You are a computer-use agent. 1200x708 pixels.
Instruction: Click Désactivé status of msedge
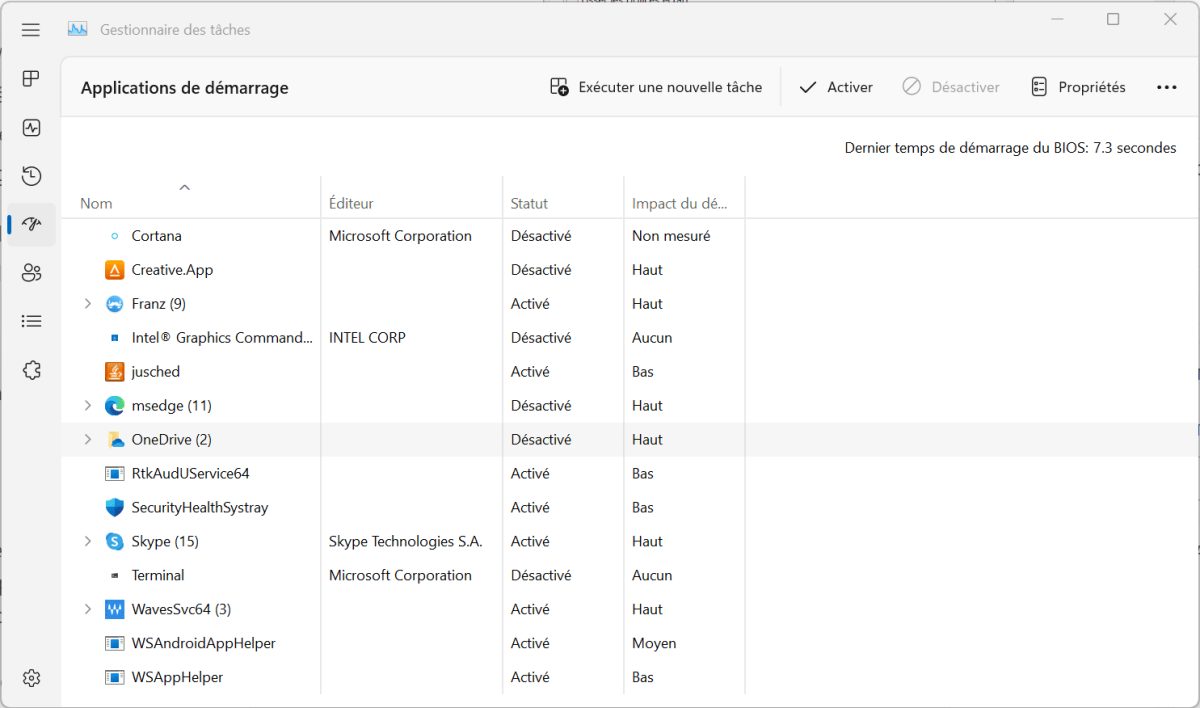click(x=541, y=406)
